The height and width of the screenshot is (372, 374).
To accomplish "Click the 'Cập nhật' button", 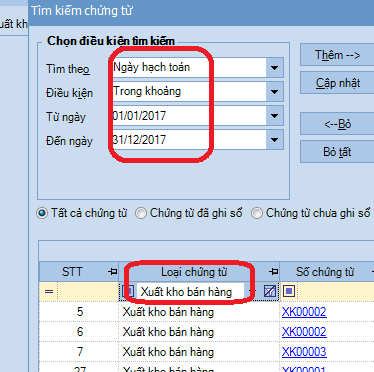I will (x=337, y=83).
